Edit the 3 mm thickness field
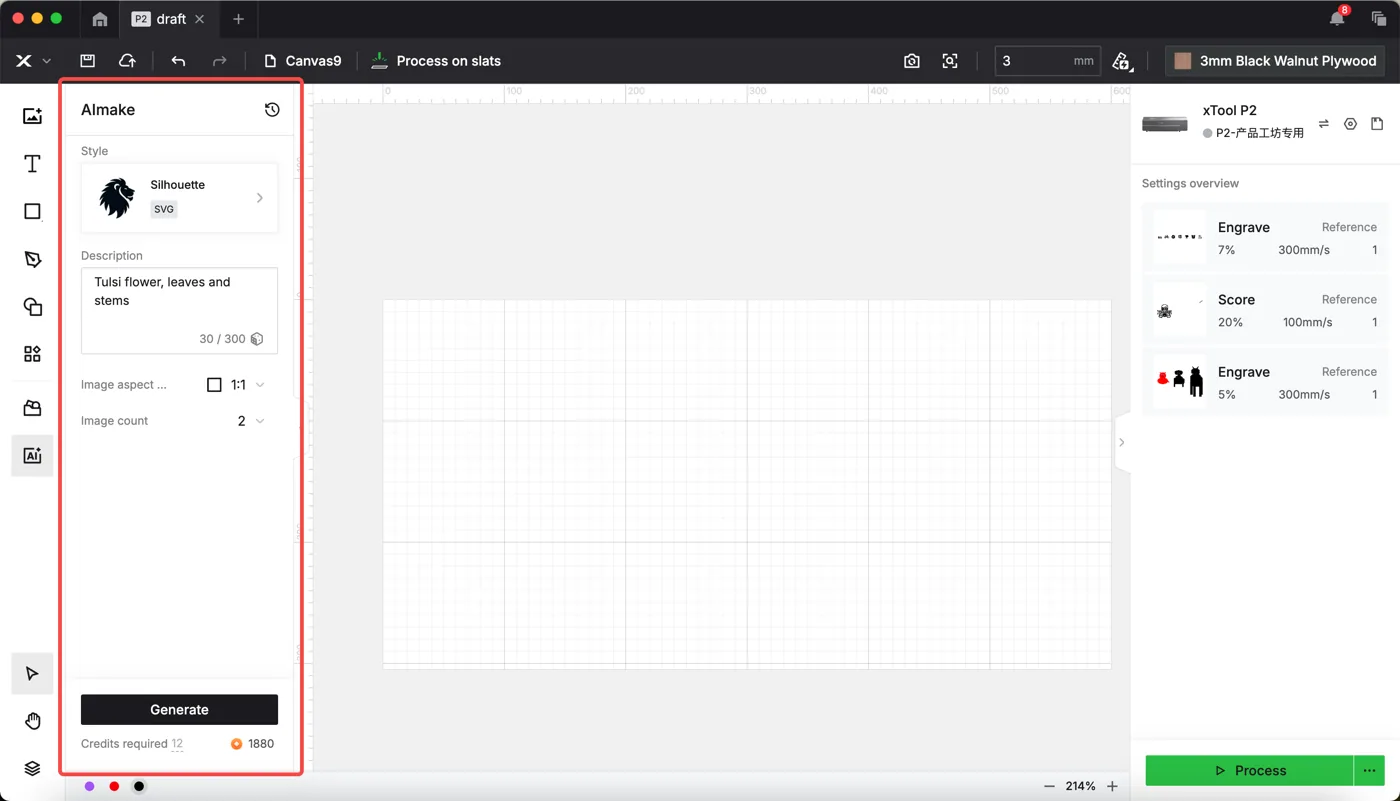This screenshot has height=801, width=1400. tap(1047, 61)
